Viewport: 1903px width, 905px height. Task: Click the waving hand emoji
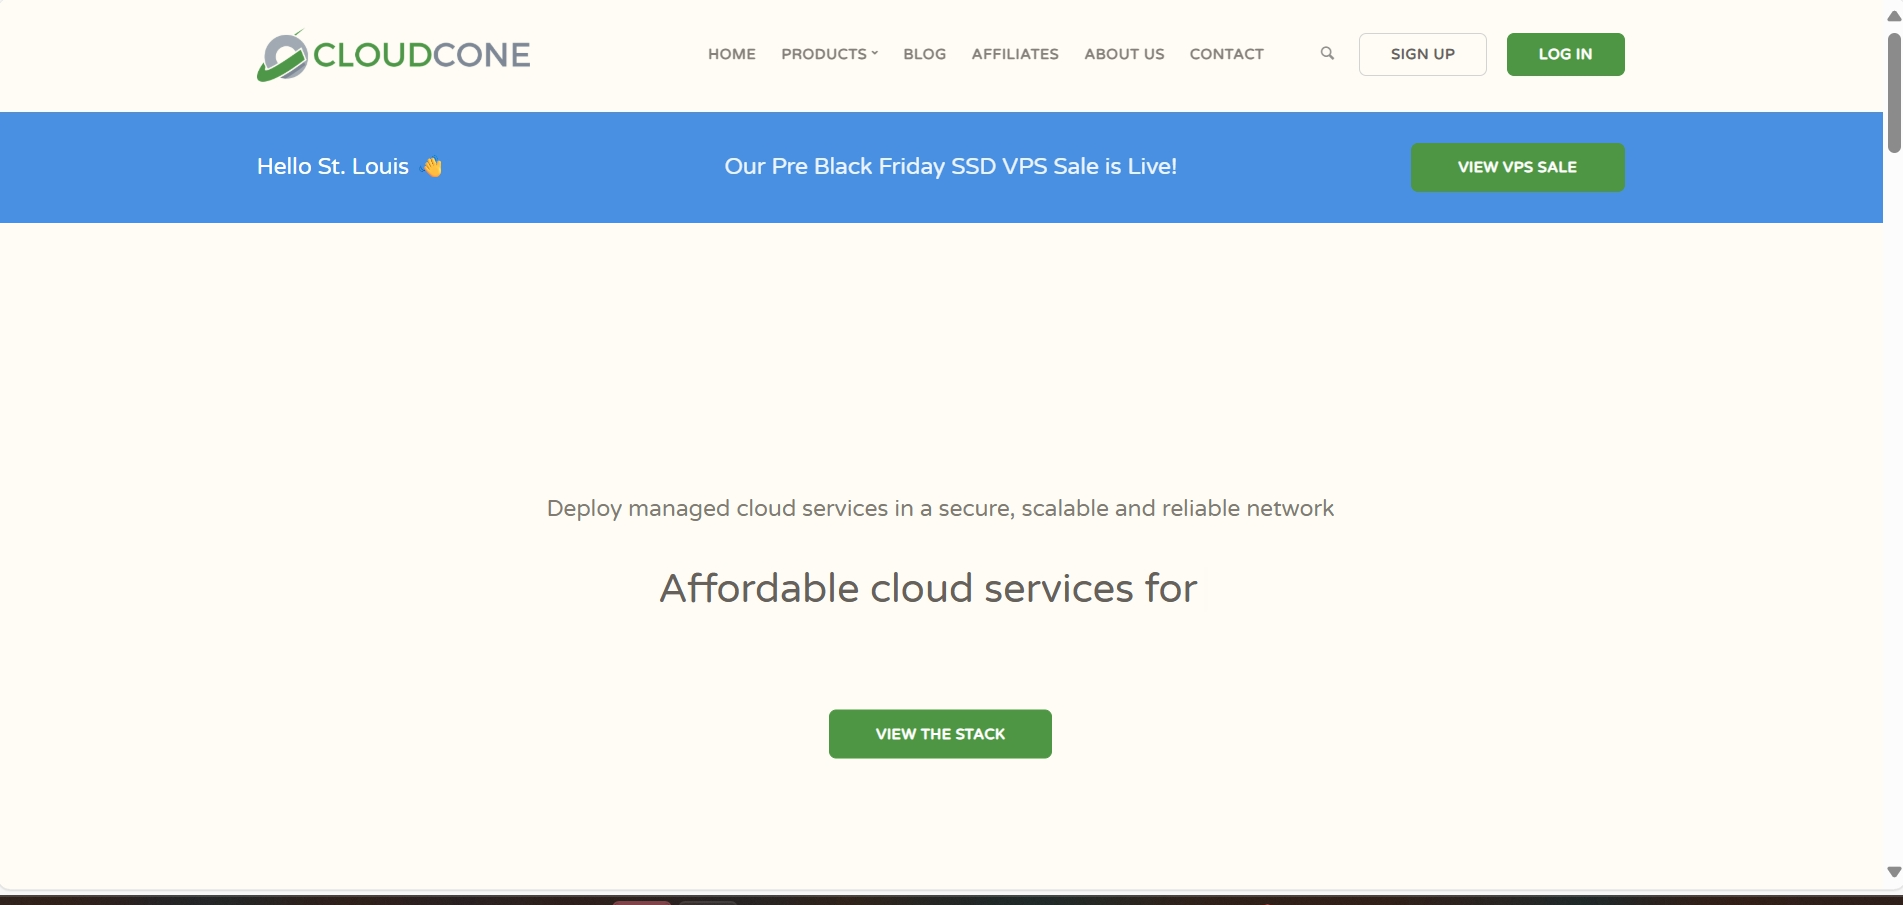(432, 167)
